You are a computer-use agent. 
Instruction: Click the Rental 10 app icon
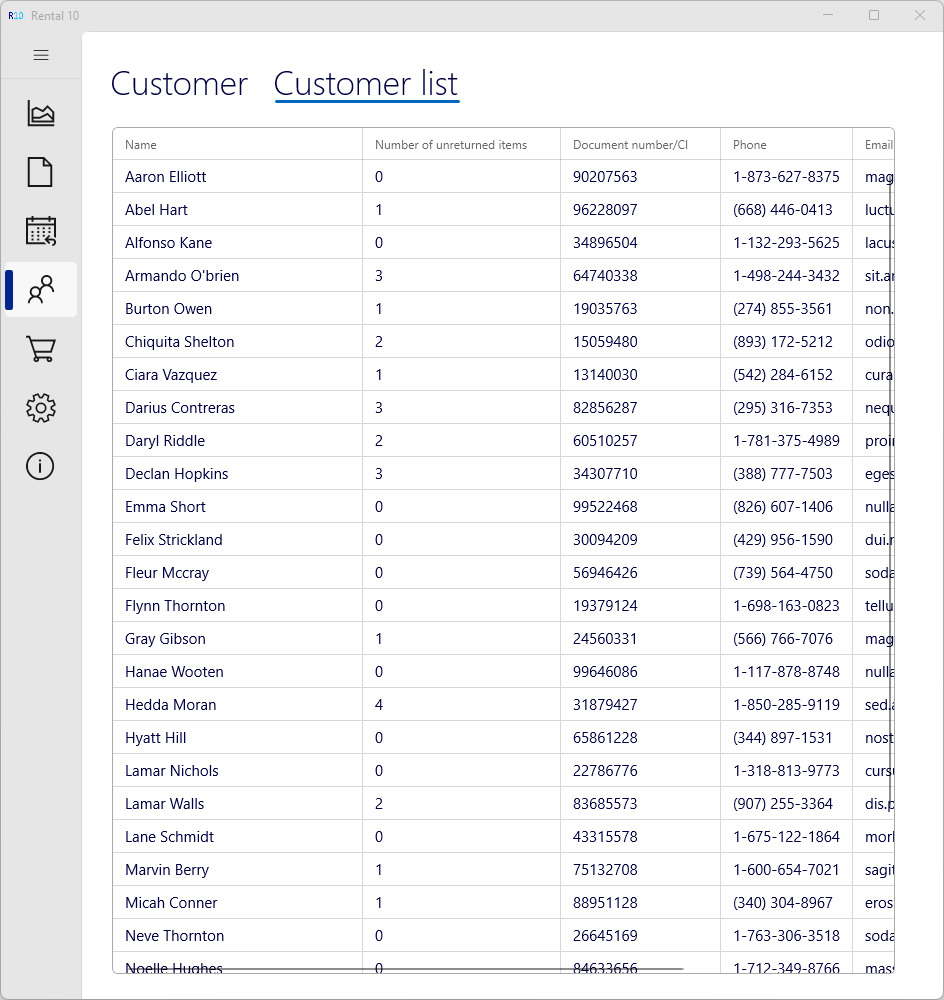(x=16, y=15)
